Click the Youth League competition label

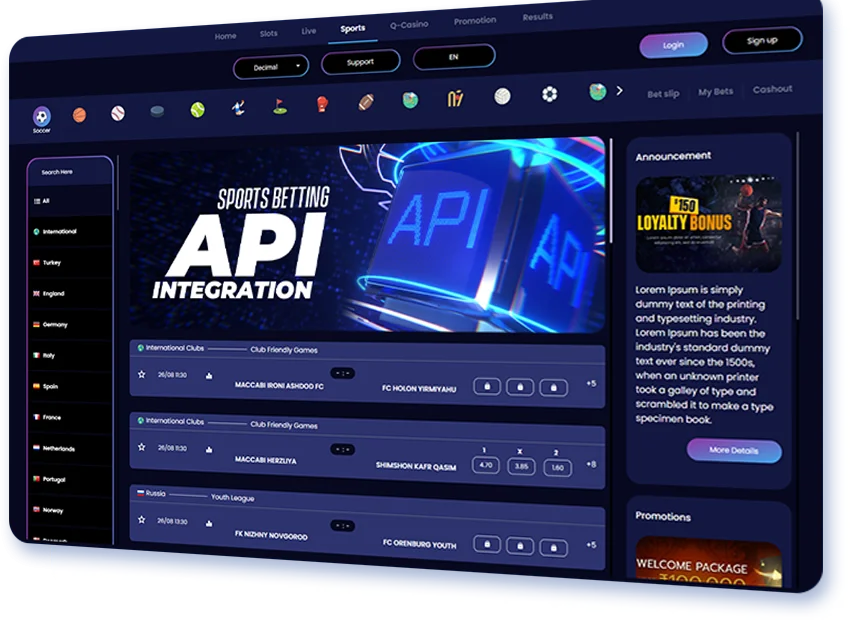click(x=232, y=498)
